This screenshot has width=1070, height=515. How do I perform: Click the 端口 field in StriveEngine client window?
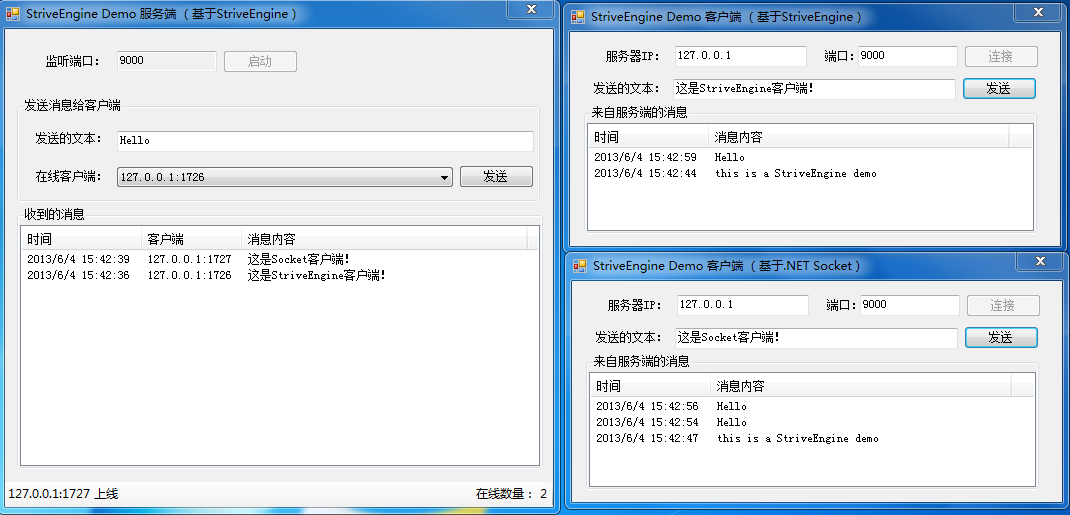(x=908, y=56)
